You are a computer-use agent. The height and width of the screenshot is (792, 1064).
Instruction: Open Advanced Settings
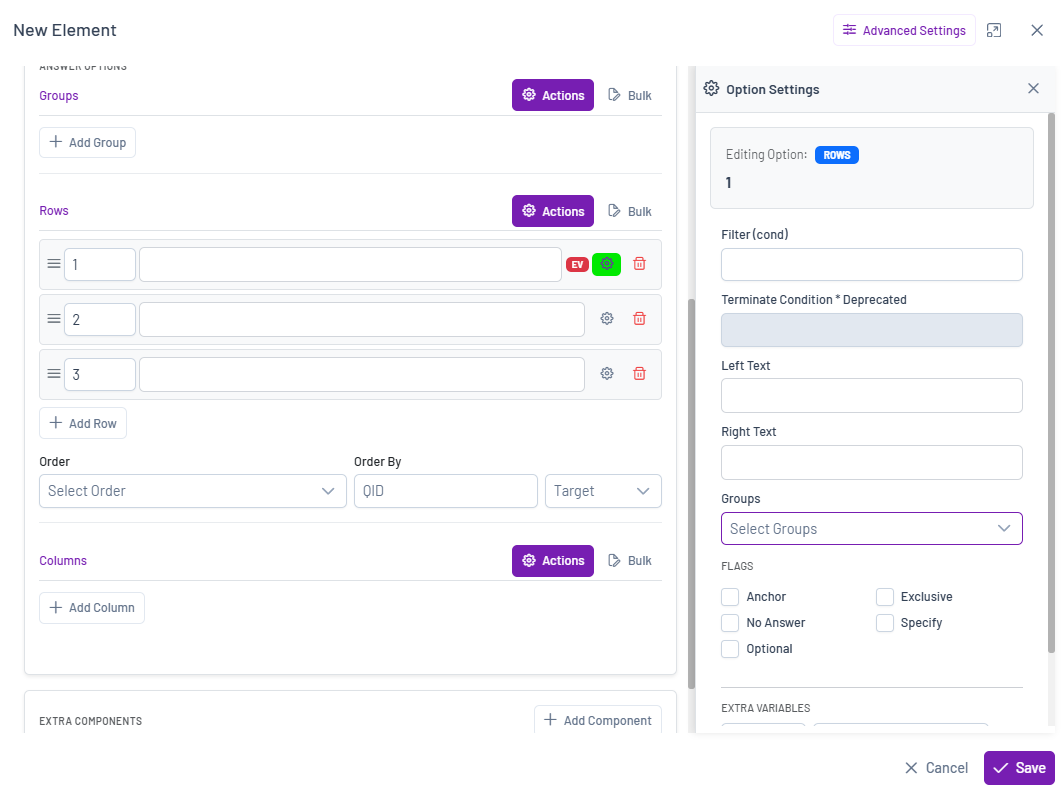tap(904, 31)
